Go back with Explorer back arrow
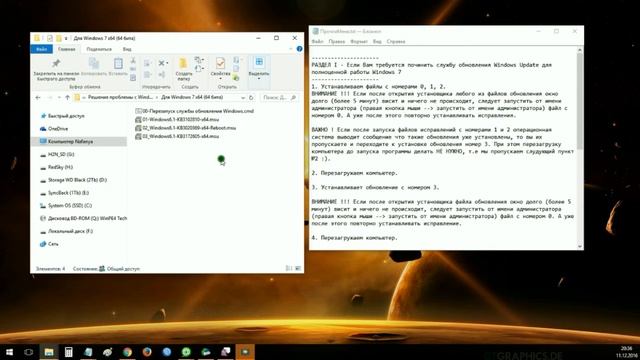640x360 pixels. 38,98
